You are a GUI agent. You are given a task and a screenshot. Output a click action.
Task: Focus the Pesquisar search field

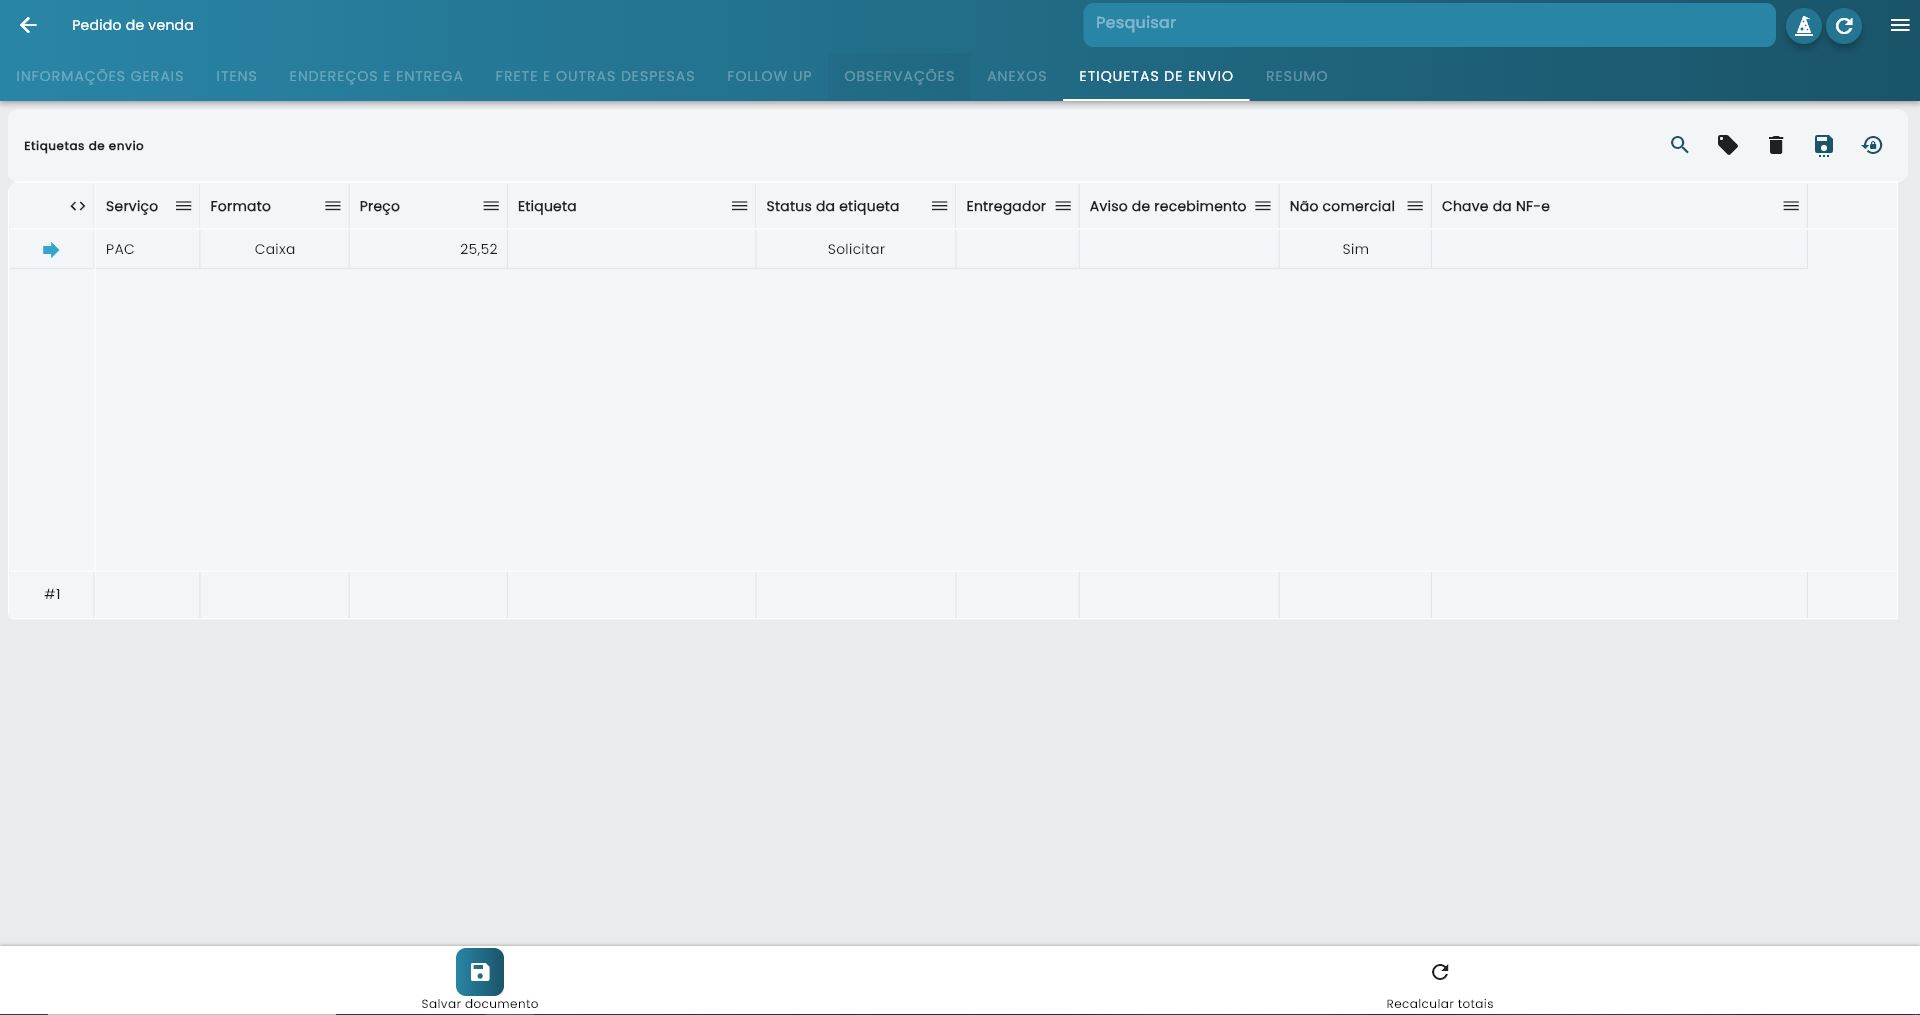[1428, 24]
